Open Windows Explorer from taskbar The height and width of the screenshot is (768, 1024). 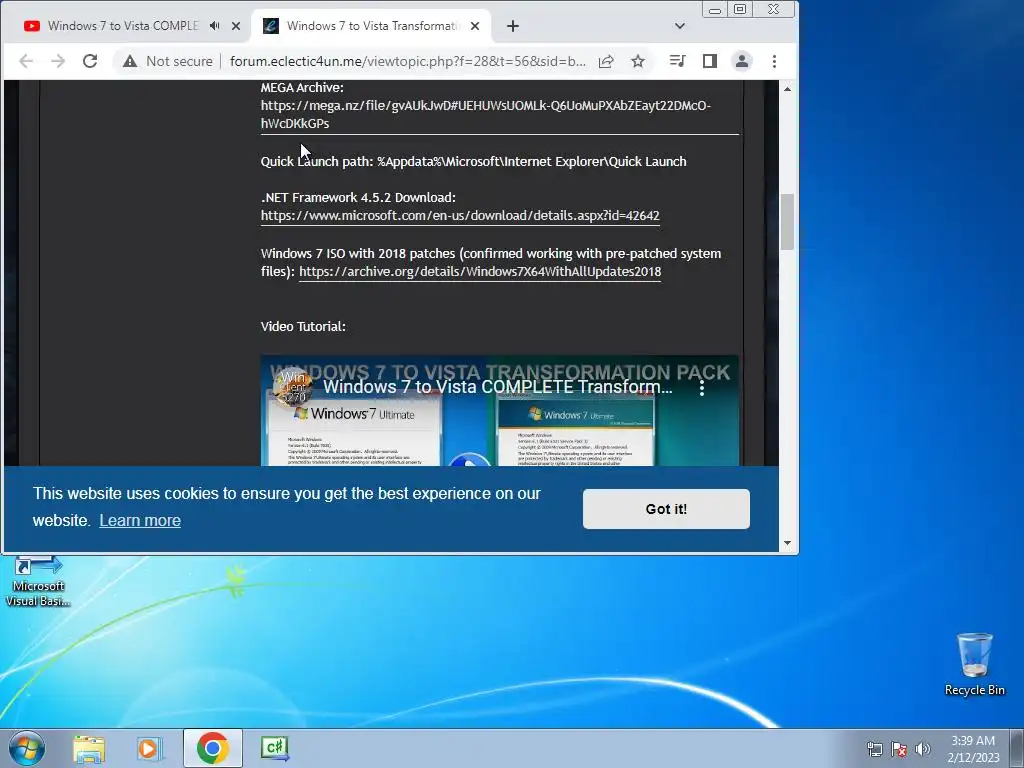(x=89, y=748)
